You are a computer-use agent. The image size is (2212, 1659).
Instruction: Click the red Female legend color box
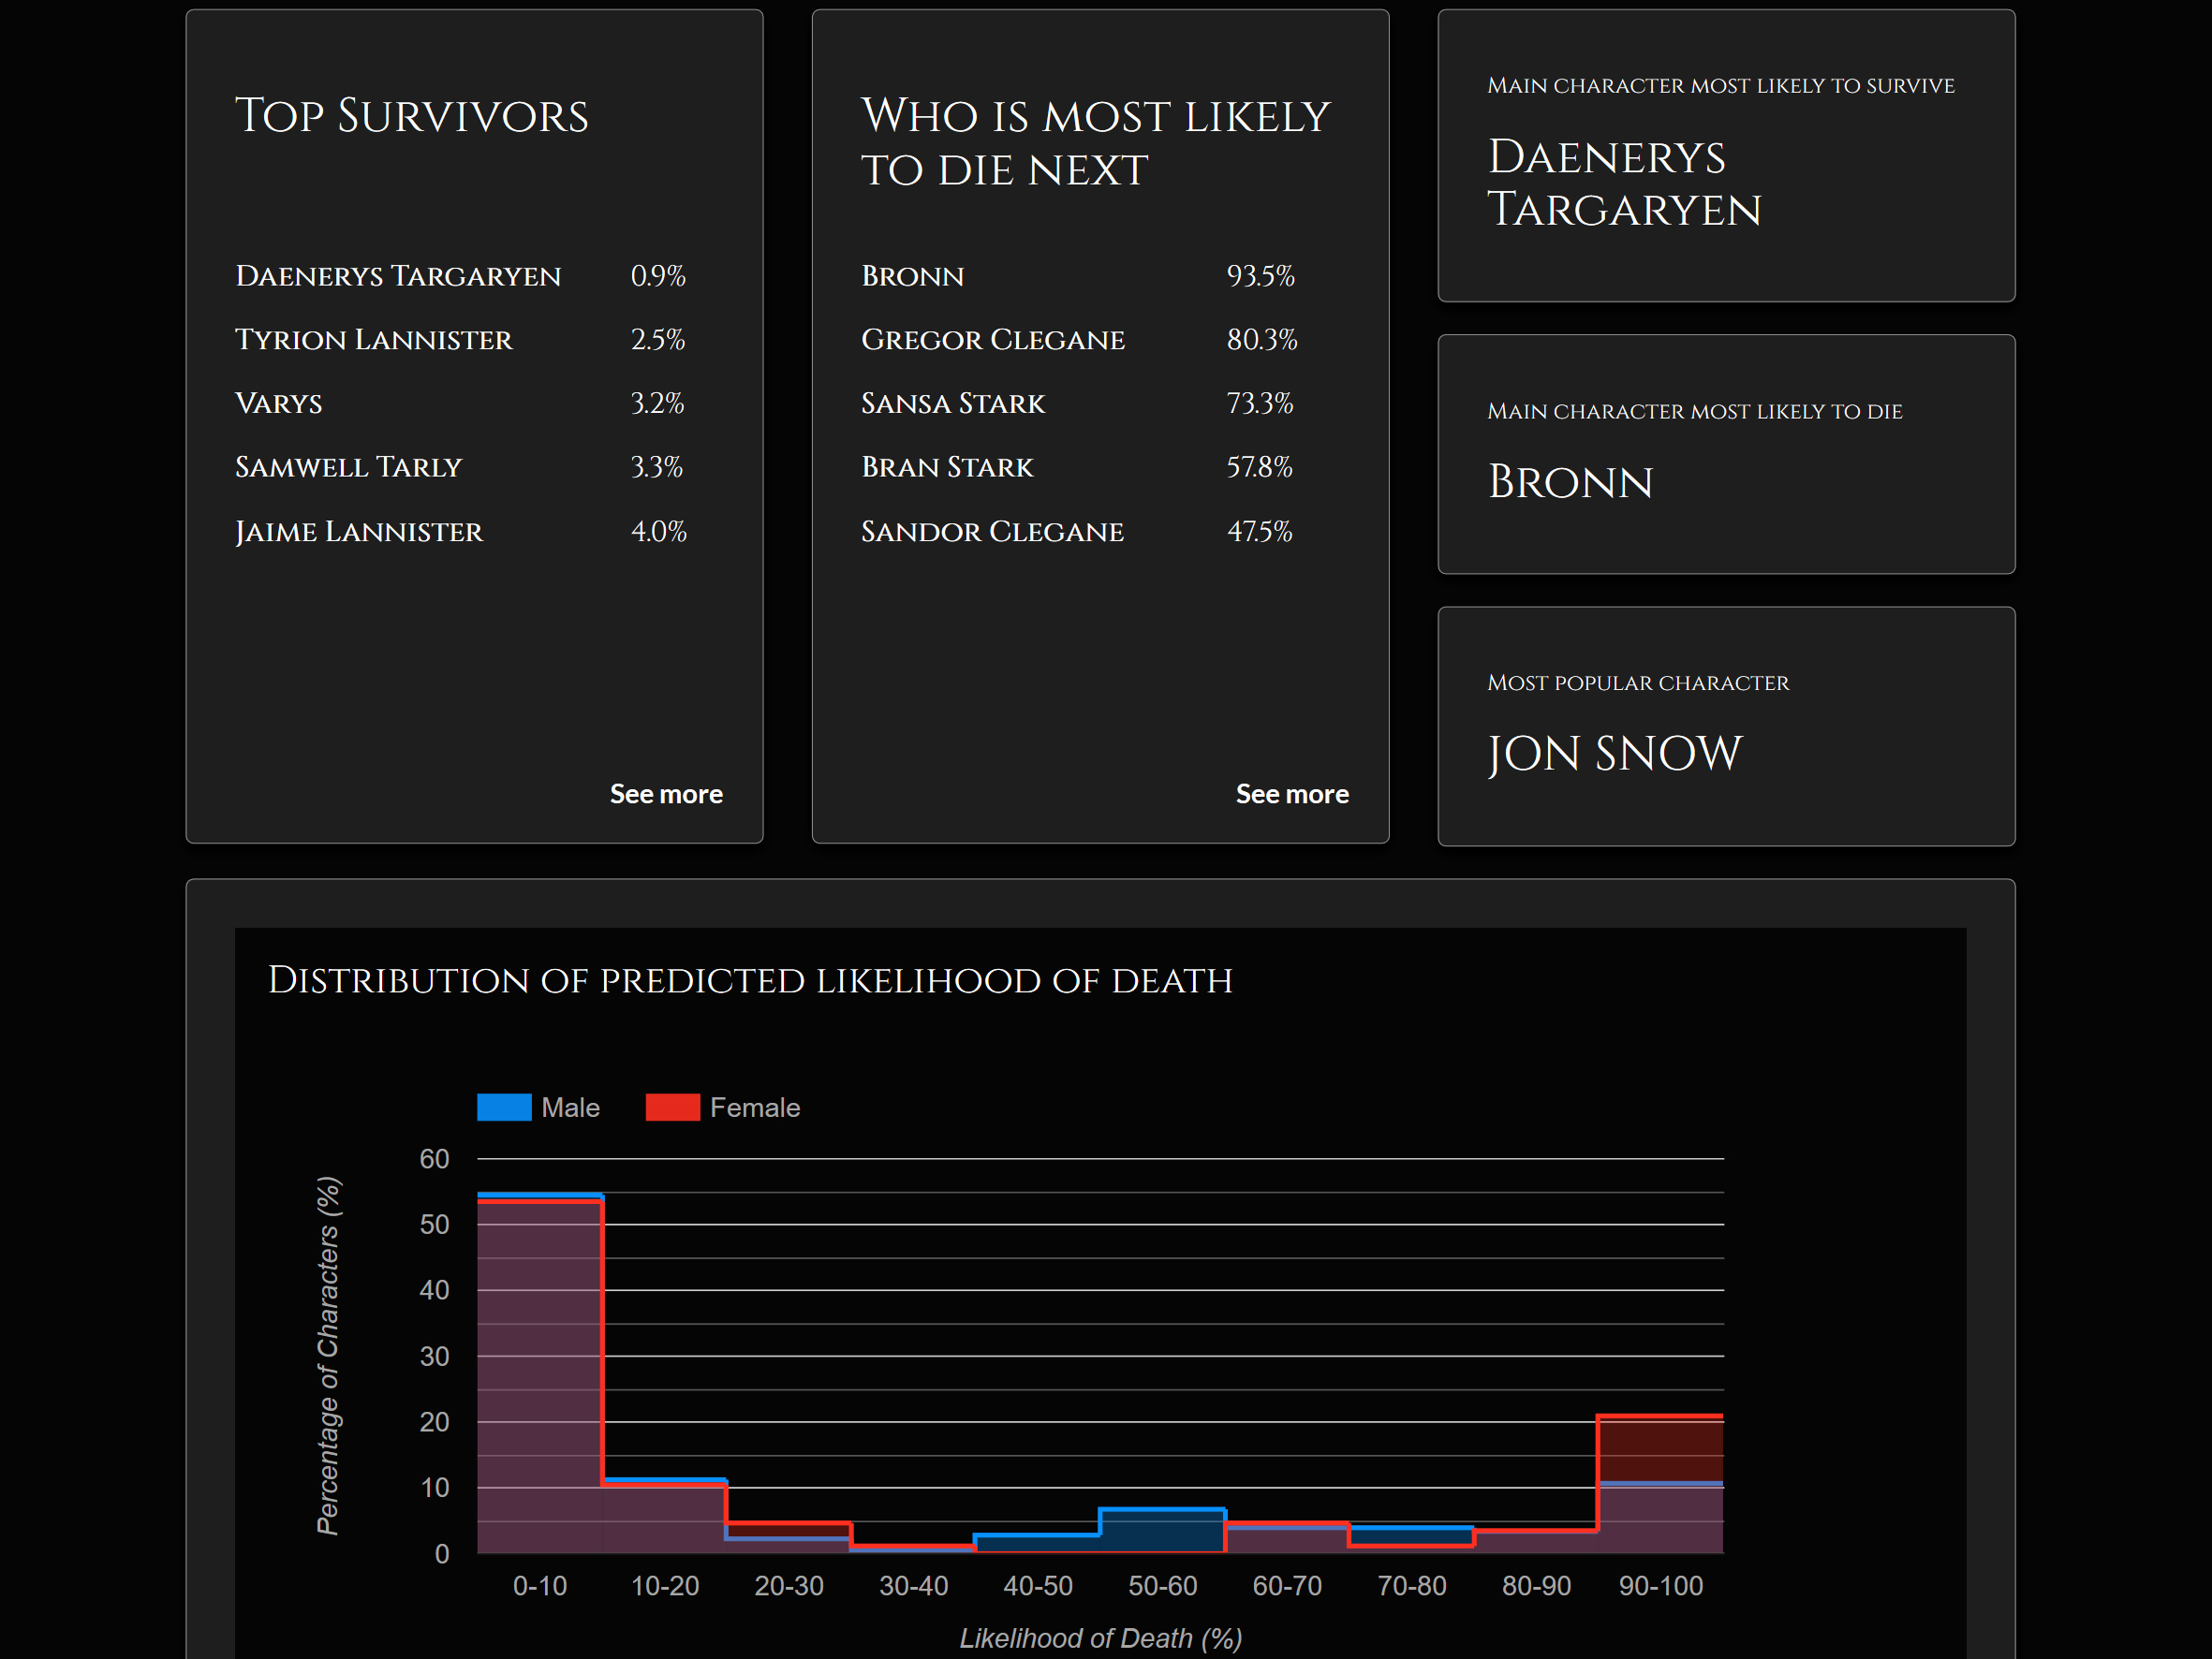click(672, 1107)
